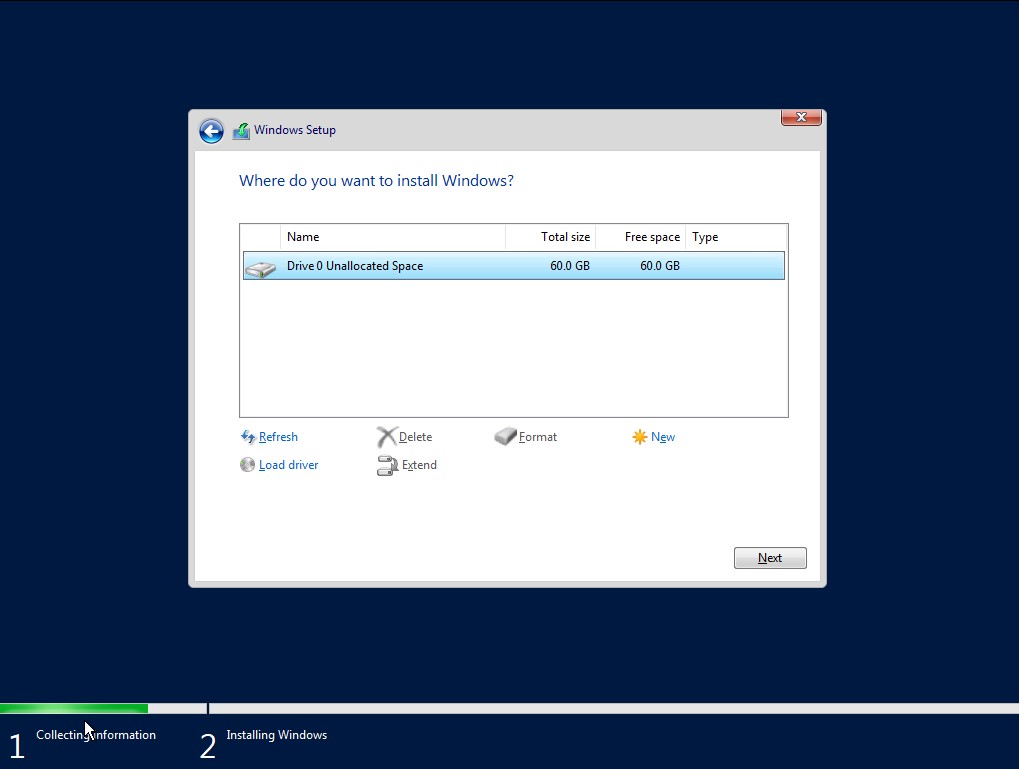
Task: Select the Collecting information step
Action: [96, 734]
